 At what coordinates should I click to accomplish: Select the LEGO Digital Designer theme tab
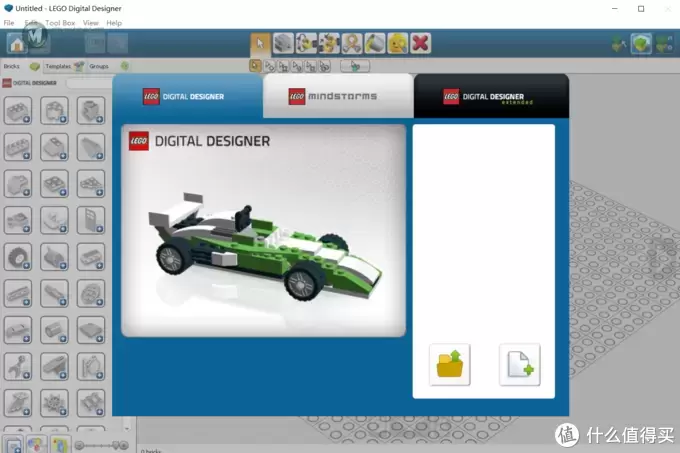[187, 96]
